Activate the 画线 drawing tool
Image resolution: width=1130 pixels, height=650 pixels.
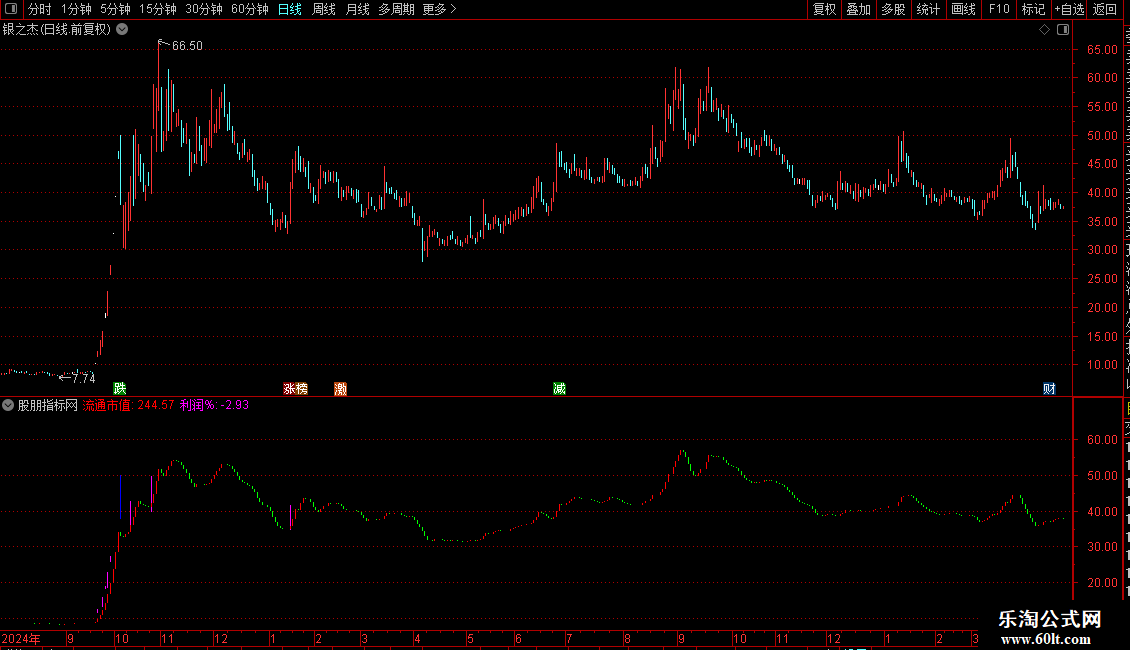pos(964,9)
